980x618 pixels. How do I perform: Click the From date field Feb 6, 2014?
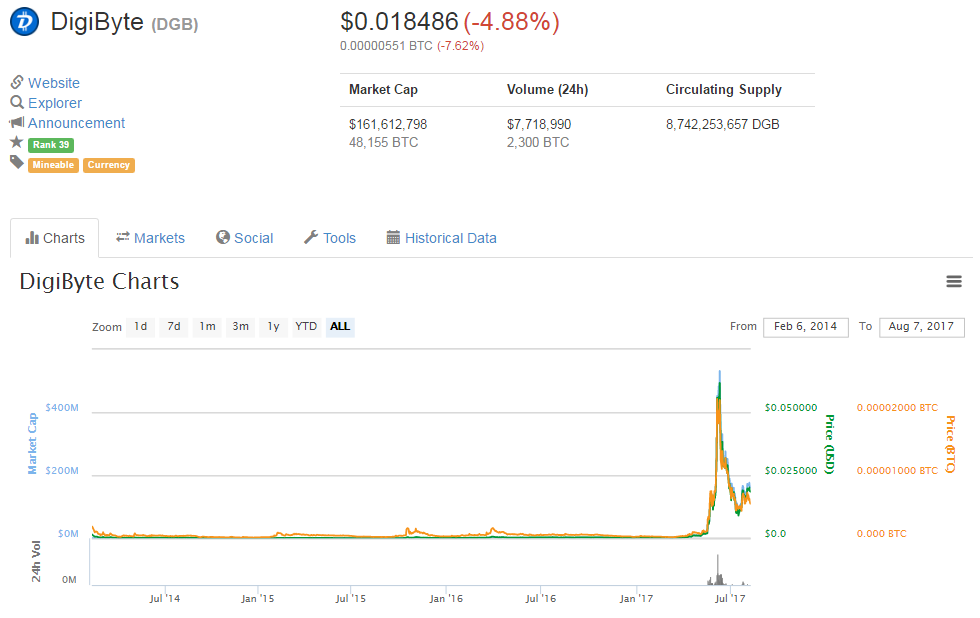[806, 327]
